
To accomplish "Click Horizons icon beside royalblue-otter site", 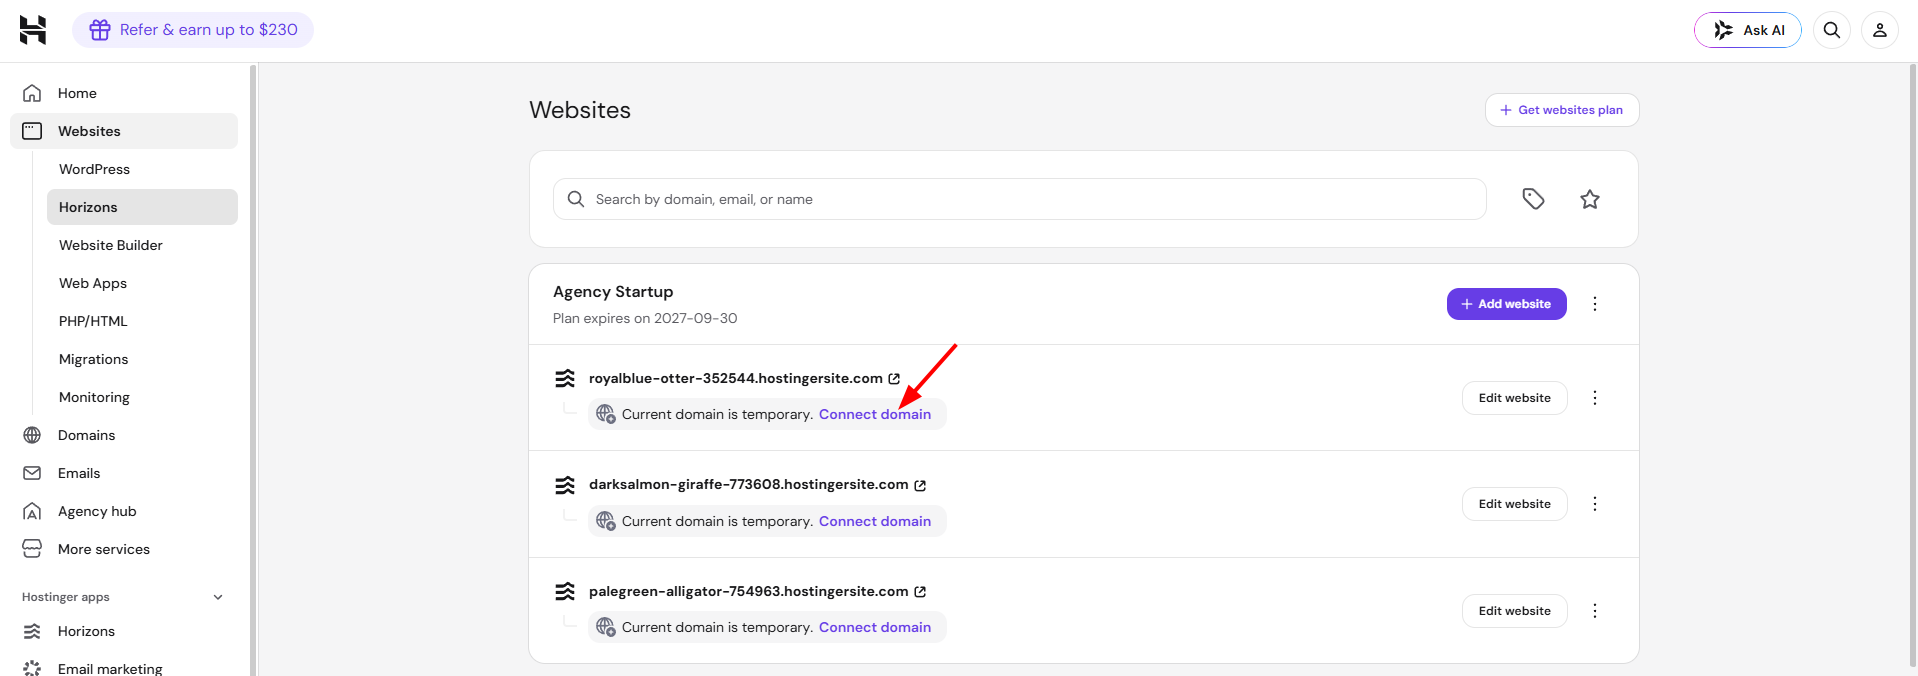I will [x=565, y=378].
